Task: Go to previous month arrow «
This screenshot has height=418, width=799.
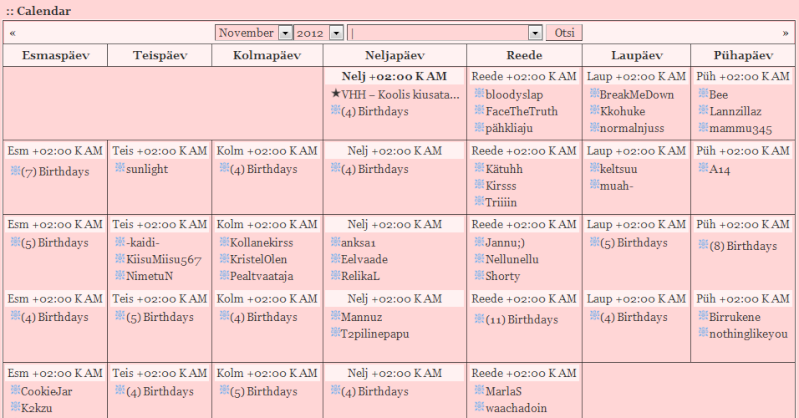Action: (13, 34)
